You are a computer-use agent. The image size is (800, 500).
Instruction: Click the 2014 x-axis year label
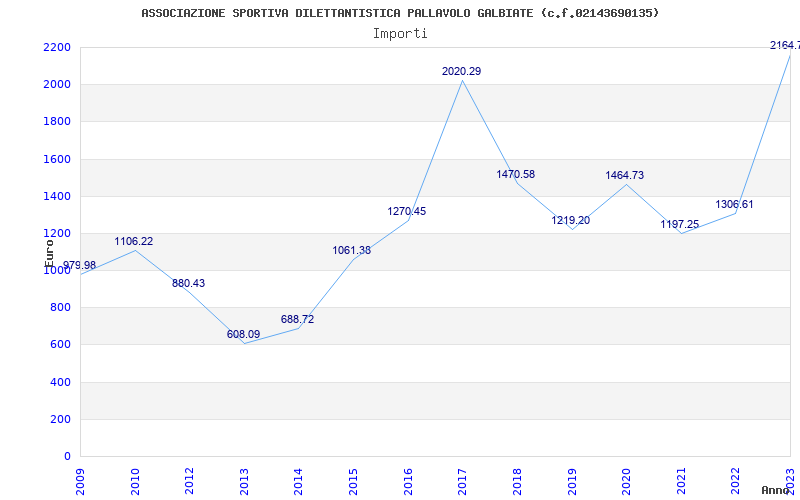point(298,482)
